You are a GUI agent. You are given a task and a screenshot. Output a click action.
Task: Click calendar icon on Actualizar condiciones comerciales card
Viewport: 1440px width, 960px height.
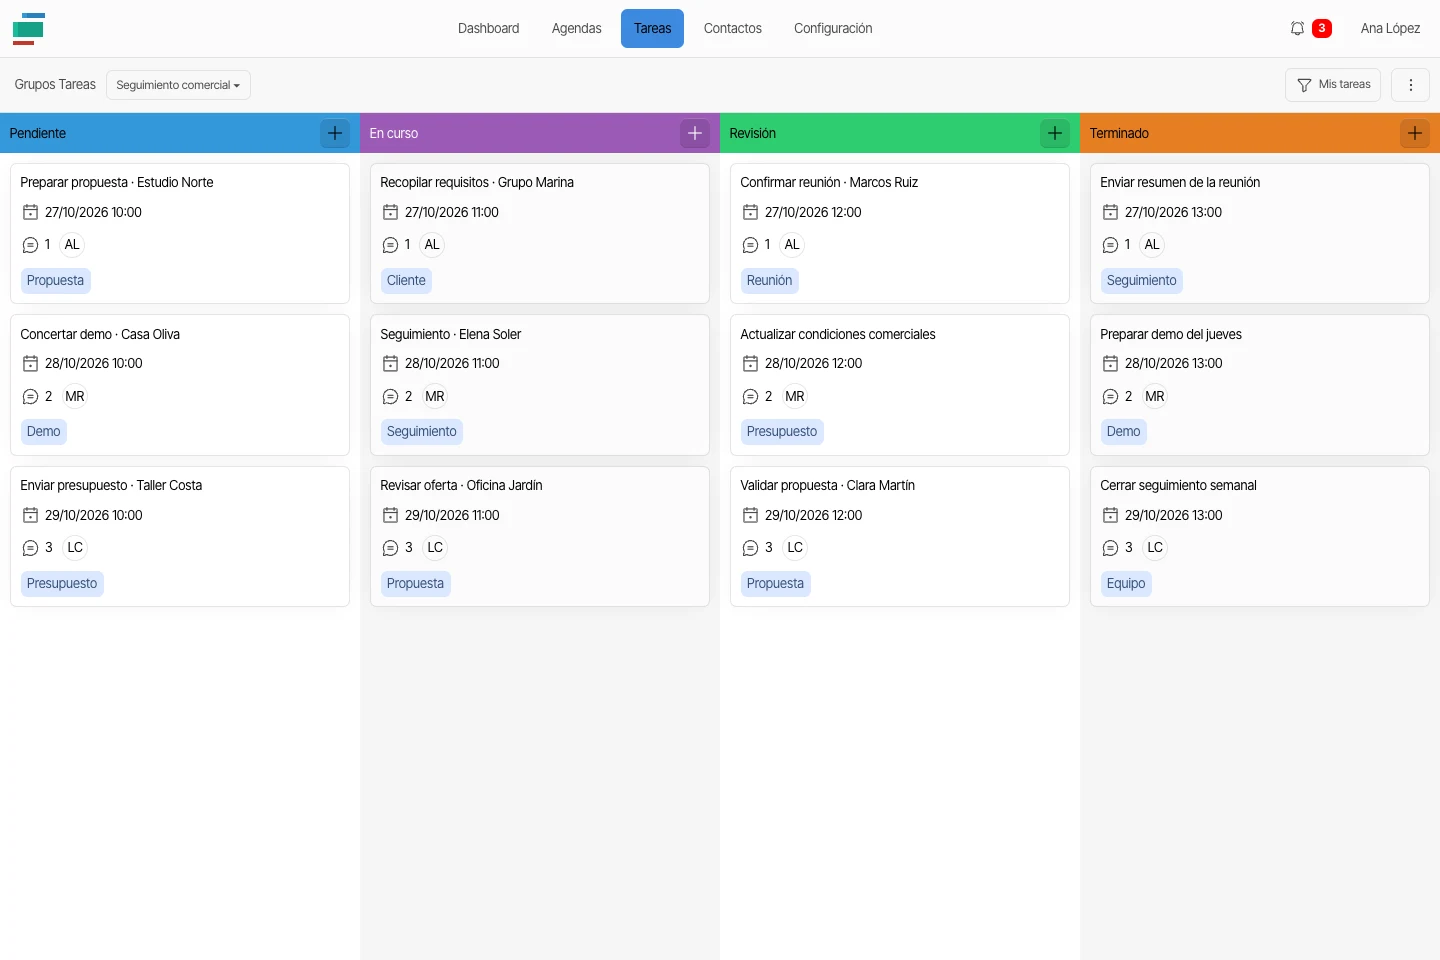pyautogui.click(x=750, y=364)
